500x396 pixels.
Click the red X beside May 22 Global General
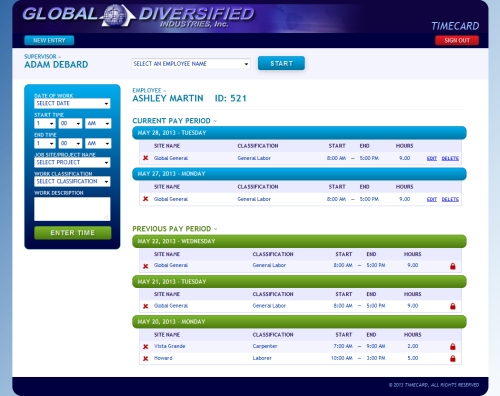(x=145, y=266)
